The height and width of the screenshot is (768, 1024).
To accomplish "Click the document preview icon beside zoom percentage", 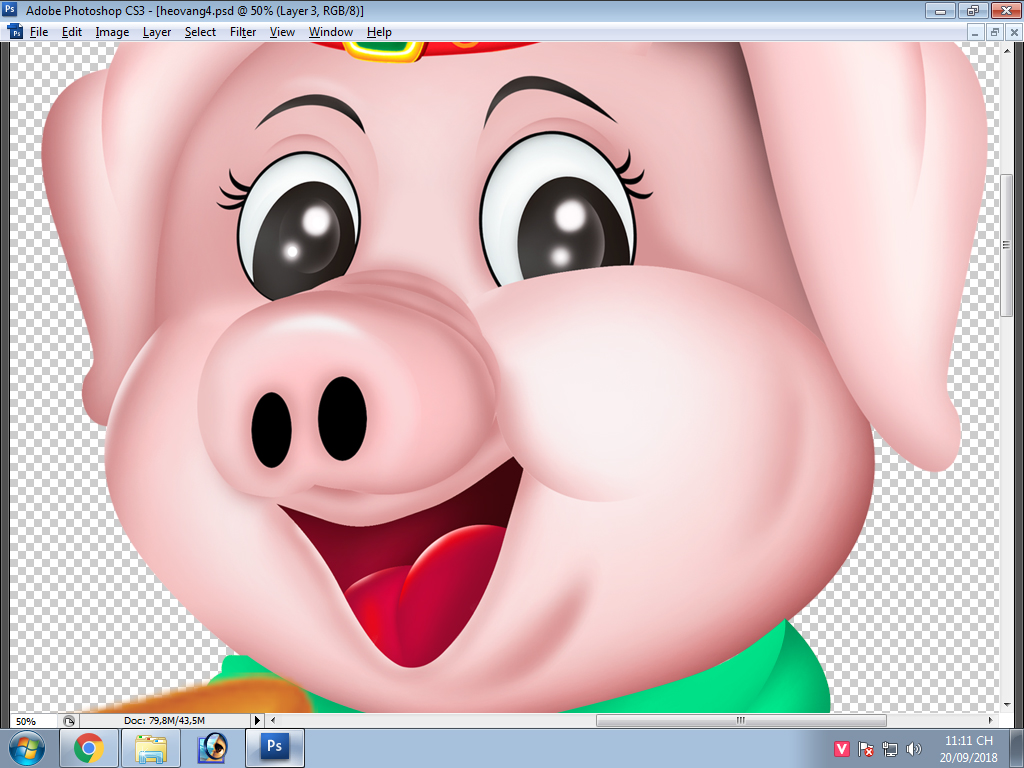I will point(68,719).
